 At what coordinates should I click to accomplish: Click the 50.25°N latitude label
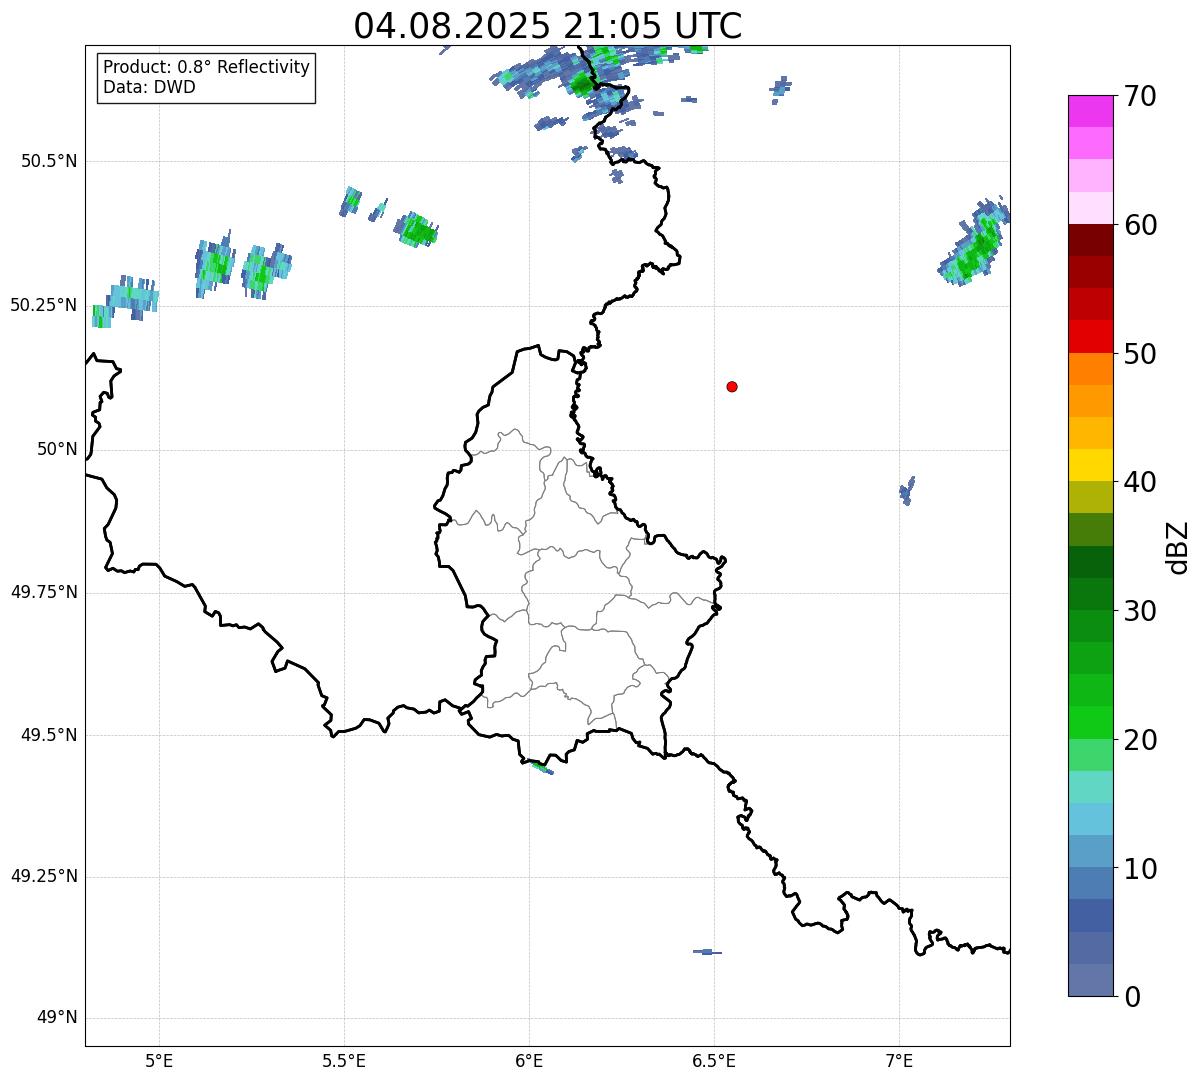(44, 305)
